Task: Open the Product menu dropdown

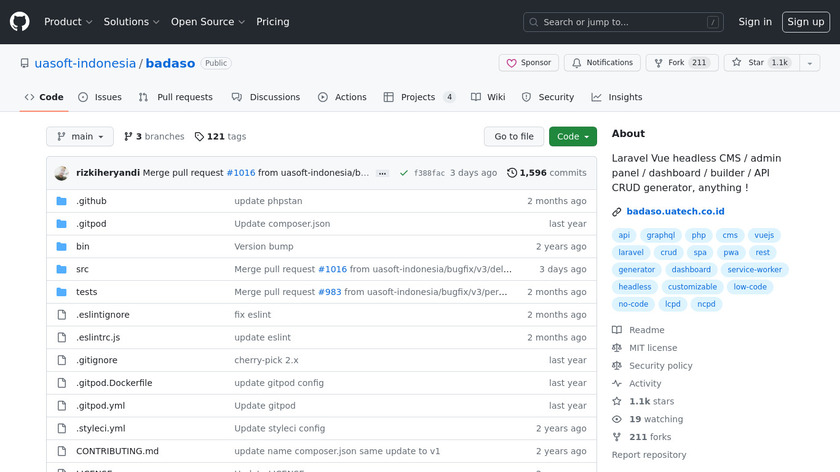Action: point(68,22)
